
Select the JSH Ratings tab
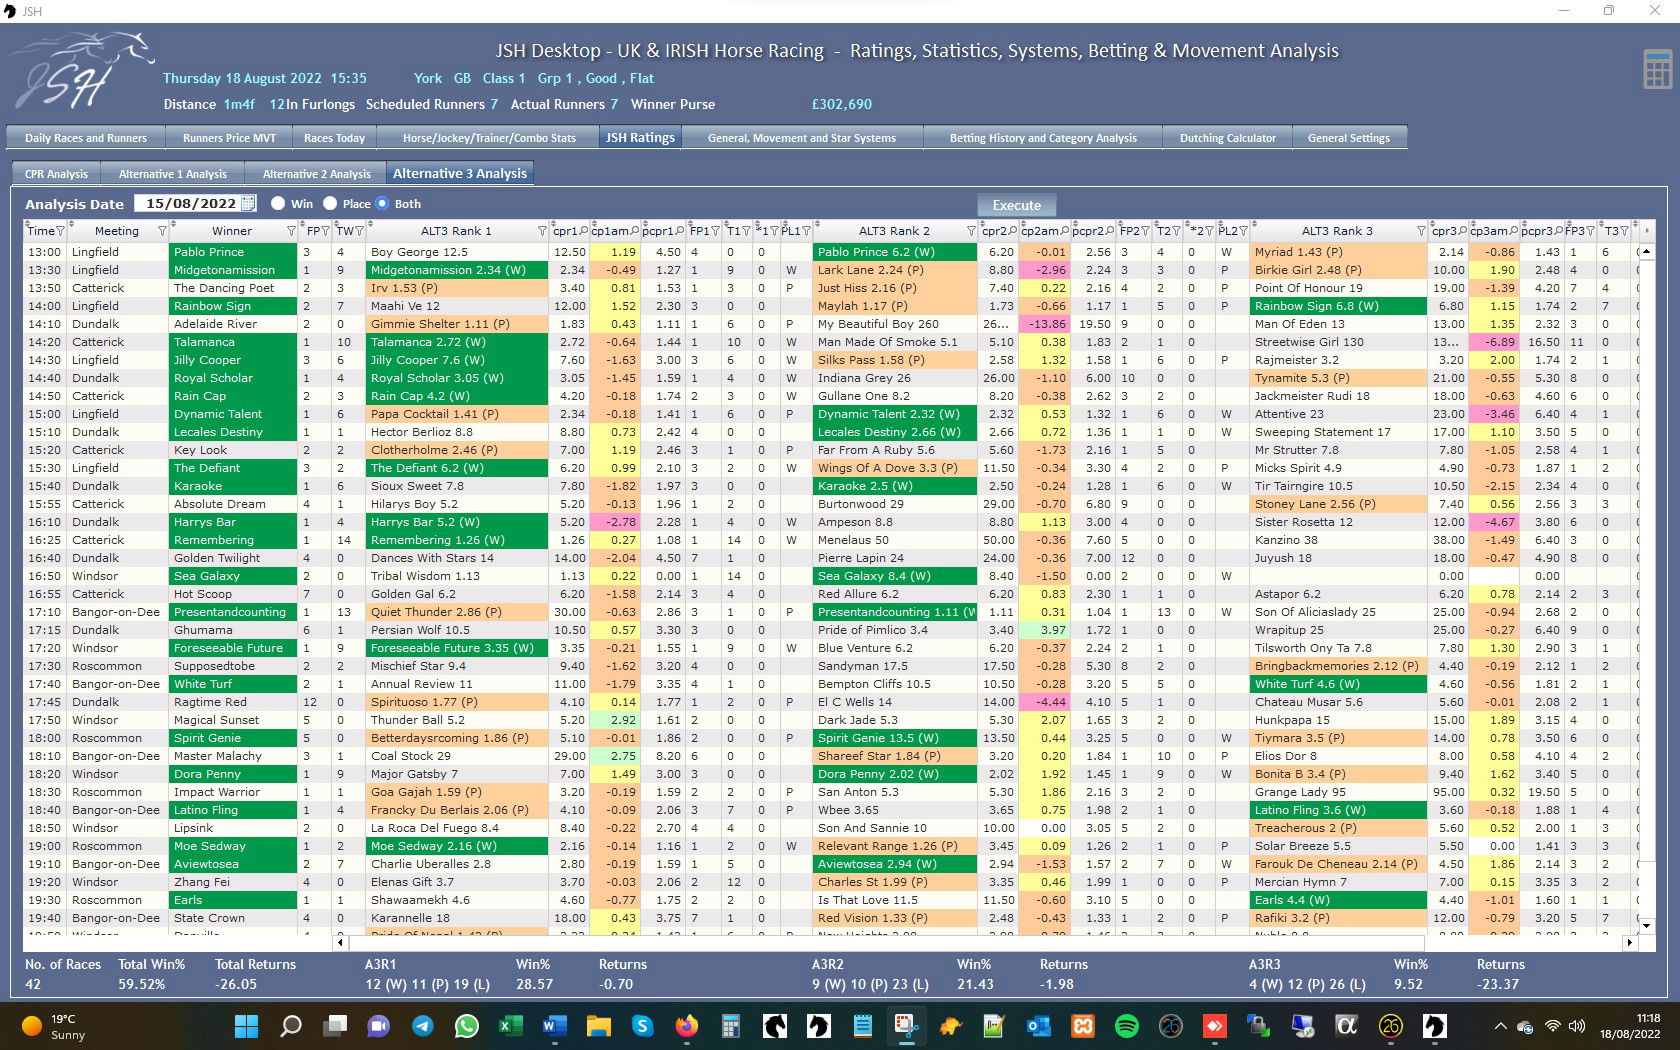click(x=640, y=138)
